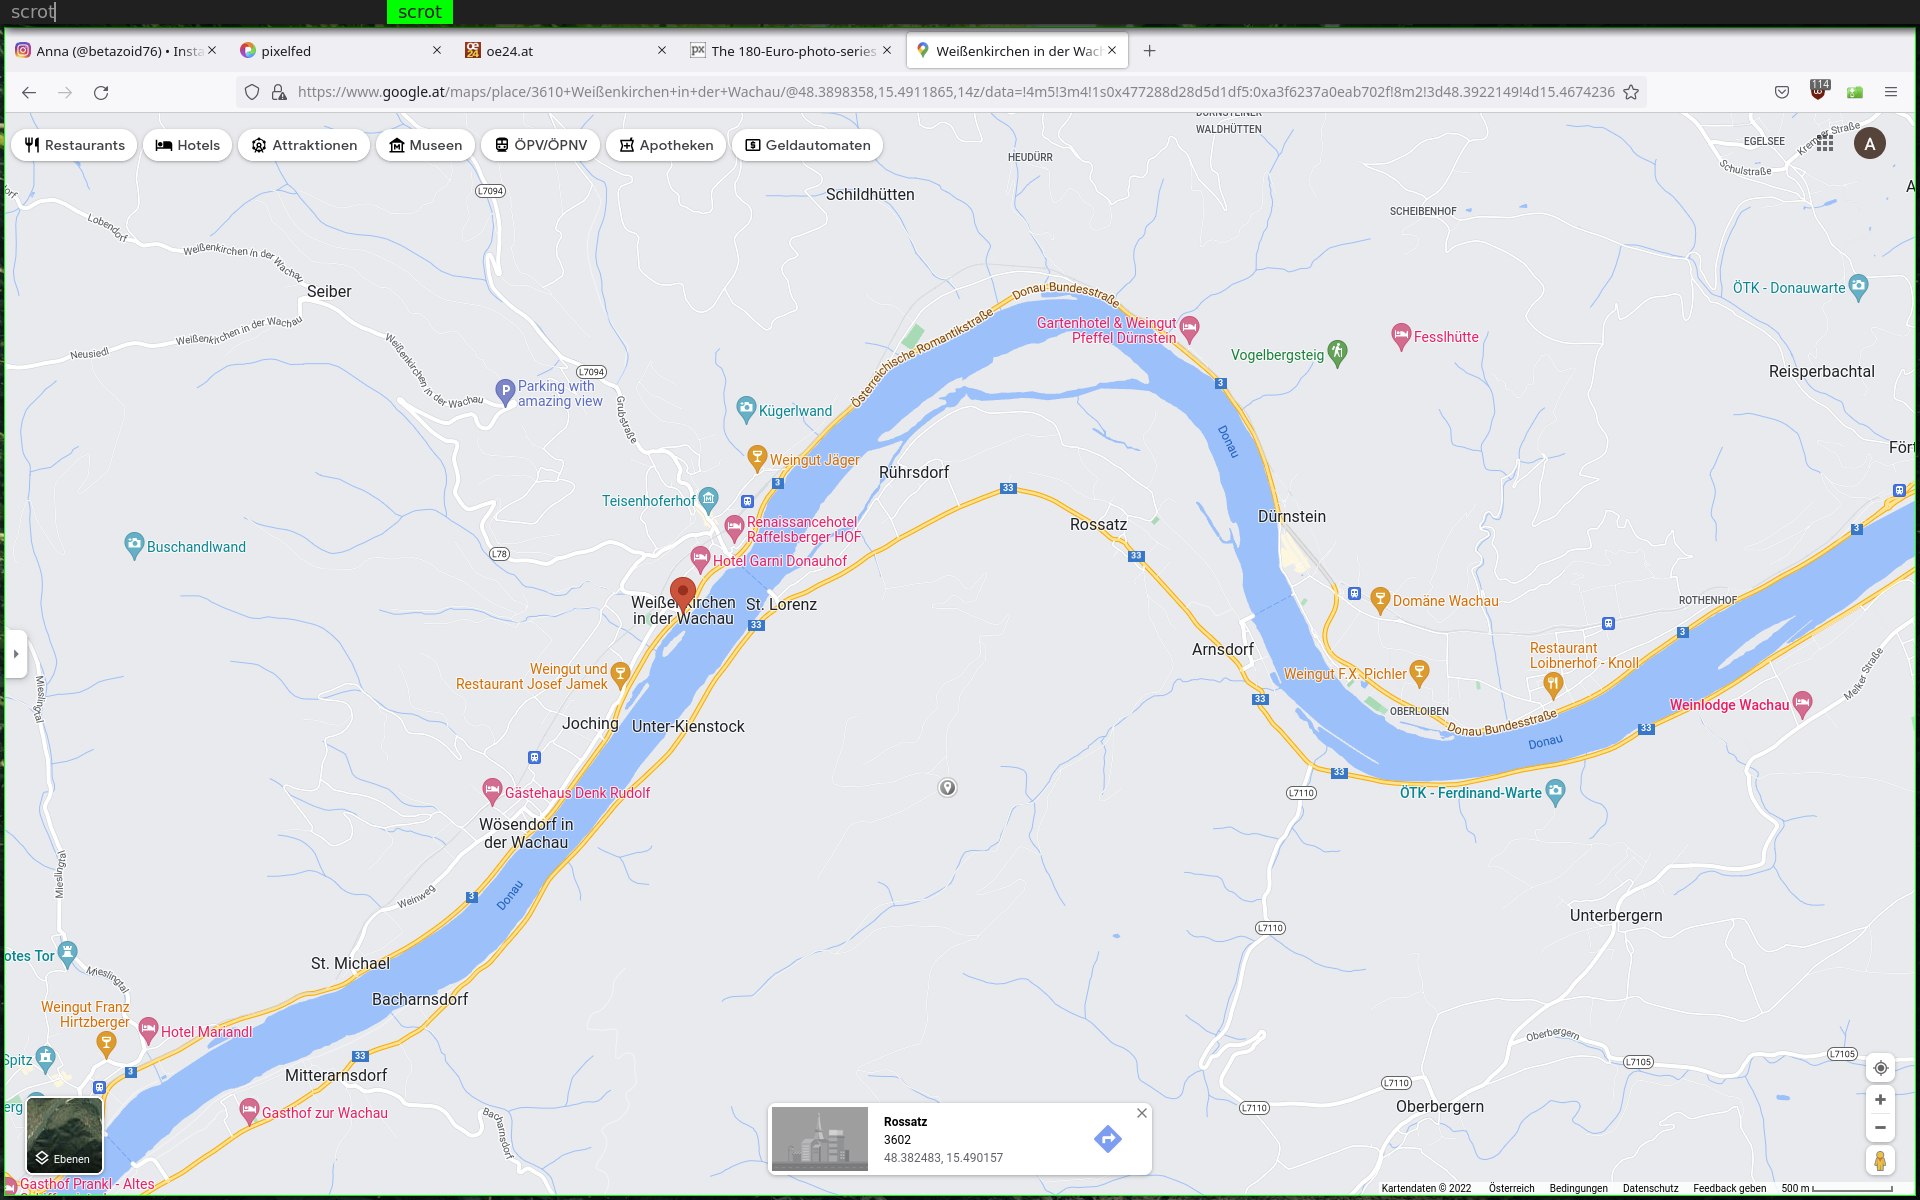1920x1200 pixels.
Task: Bookmark this page with the star icon
Action: pyautogui.click(x=1631, y=92)
